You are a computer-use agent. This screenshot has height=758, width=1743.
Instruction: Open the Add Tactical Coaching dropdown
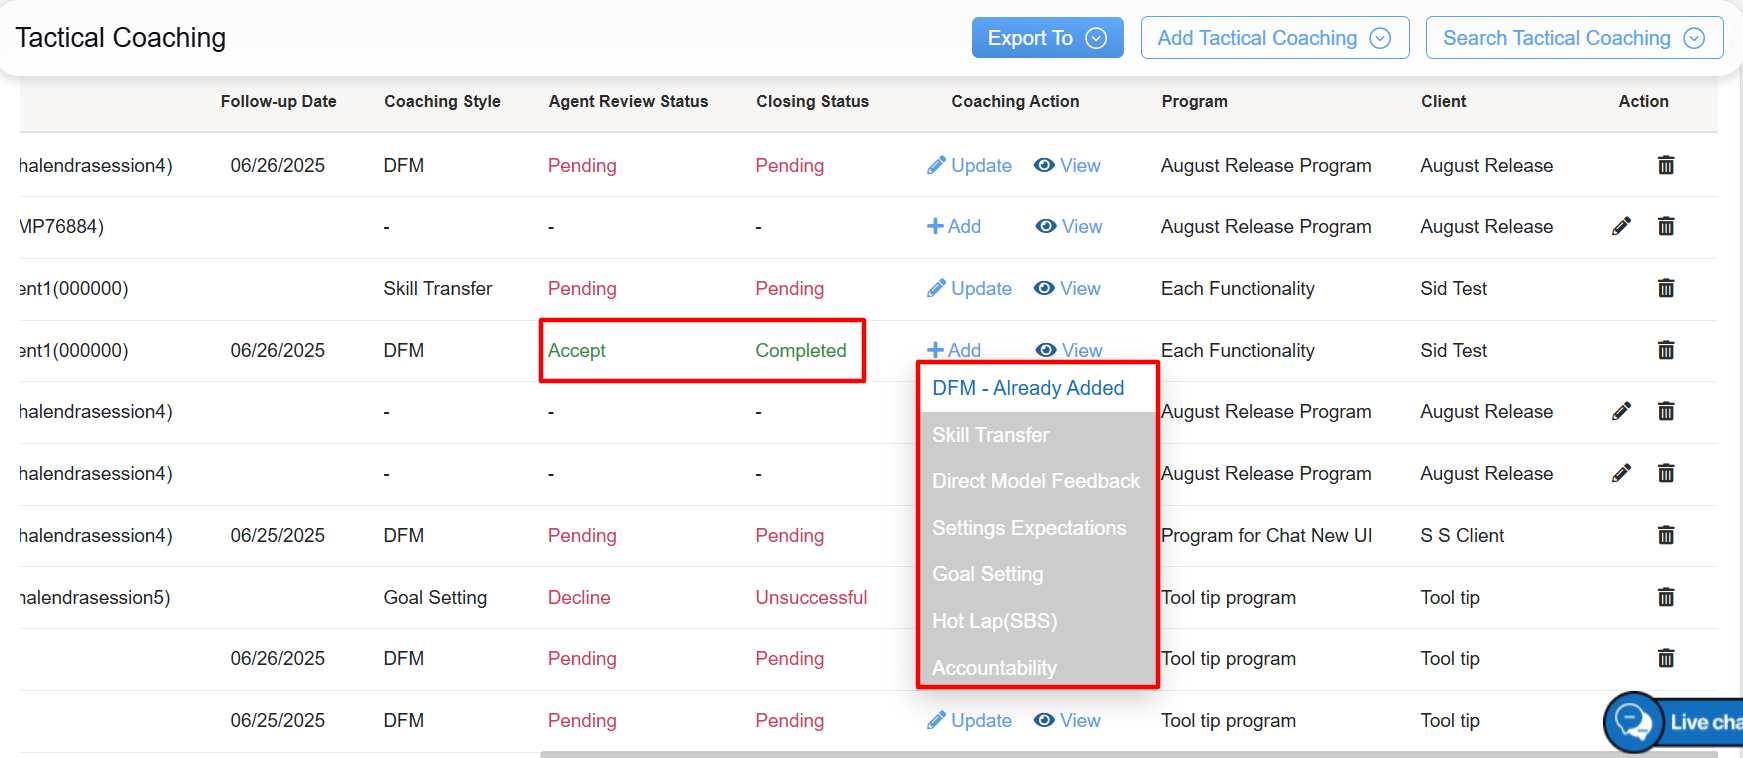pos(1274,38)
